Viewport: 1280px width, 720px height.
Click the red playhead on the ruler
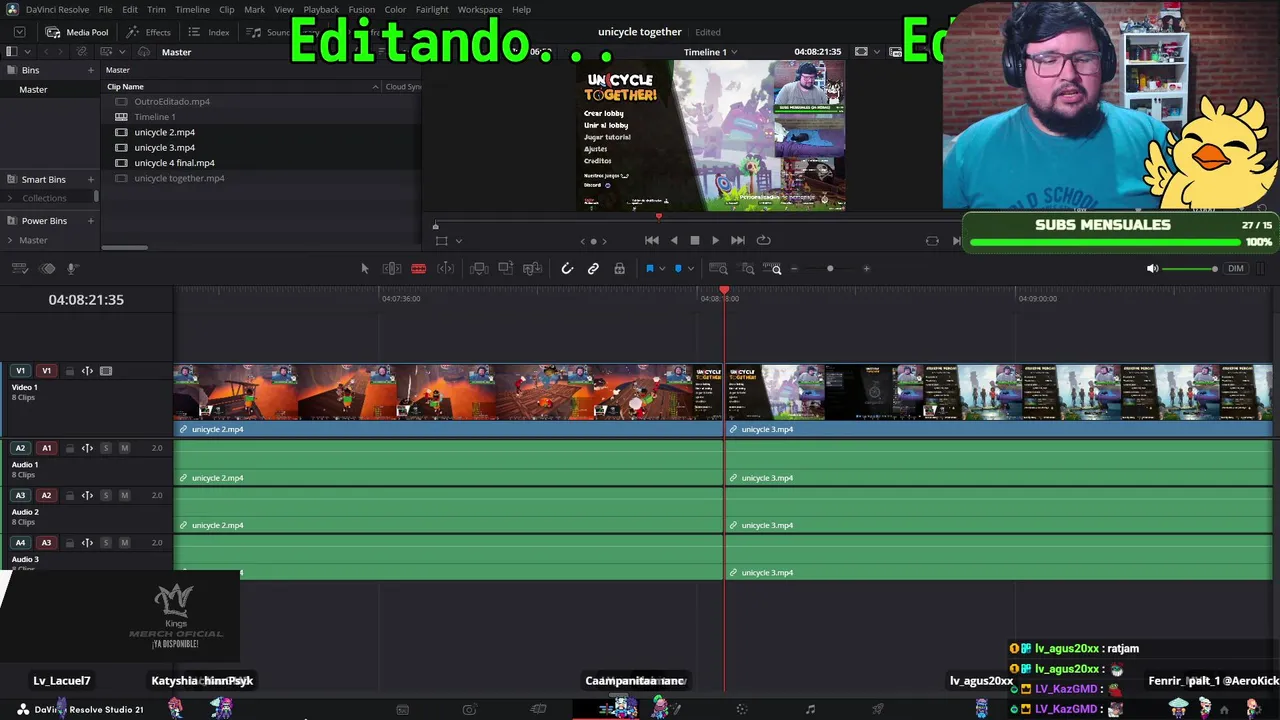pos(724,291)
